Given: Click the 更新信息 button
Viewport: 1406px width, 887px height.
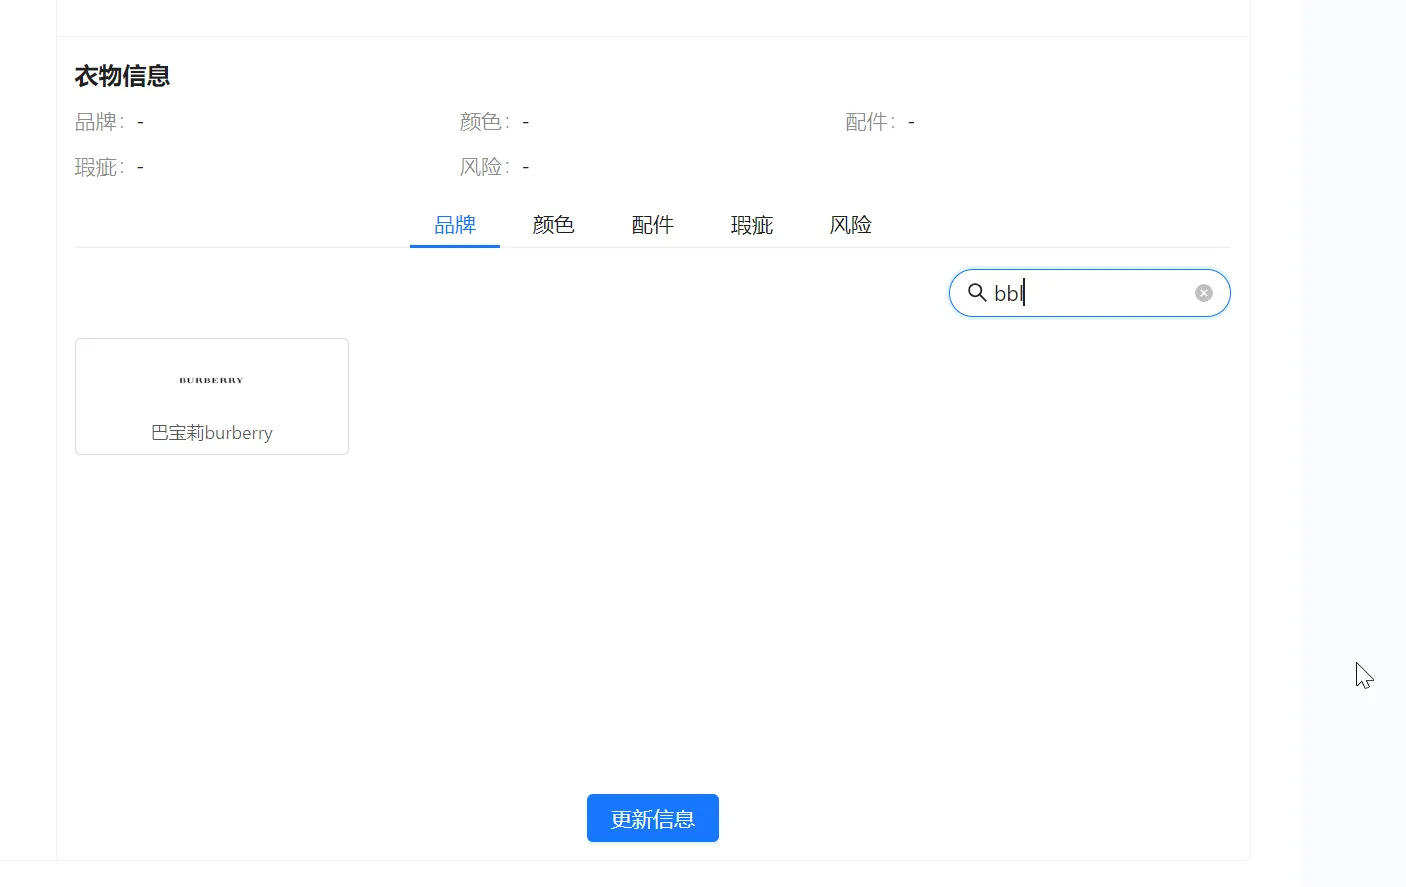Looking at the screenshot, I should pyautogui.click(x=653, y=818).
